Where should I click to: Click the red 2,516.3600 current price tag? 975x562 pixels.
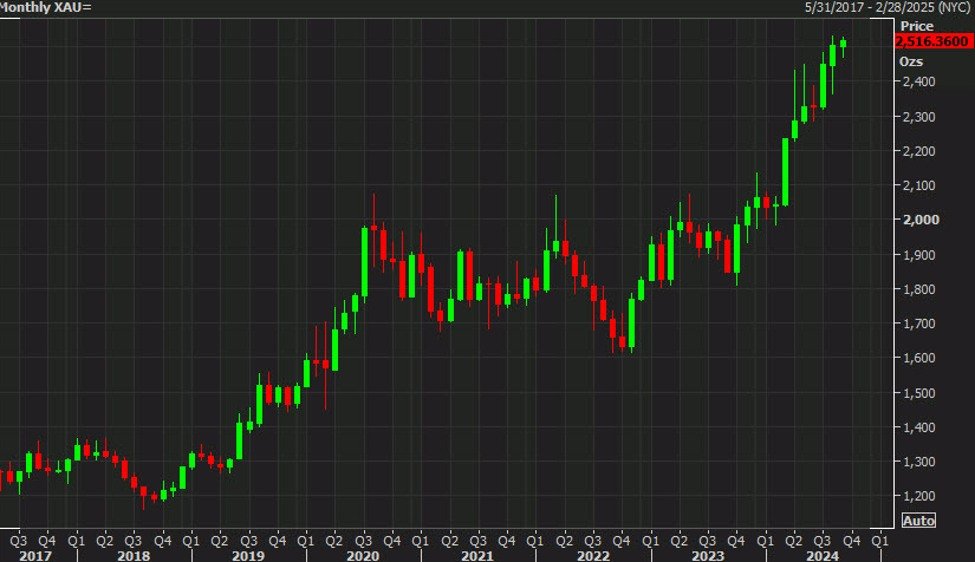(932, 42)
